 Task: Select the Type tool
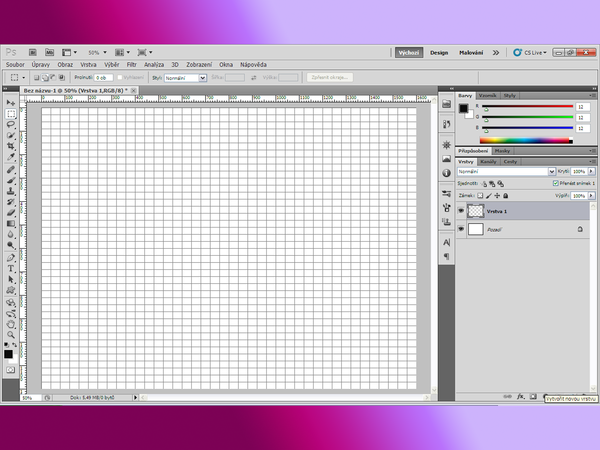(x=11, y=268)
